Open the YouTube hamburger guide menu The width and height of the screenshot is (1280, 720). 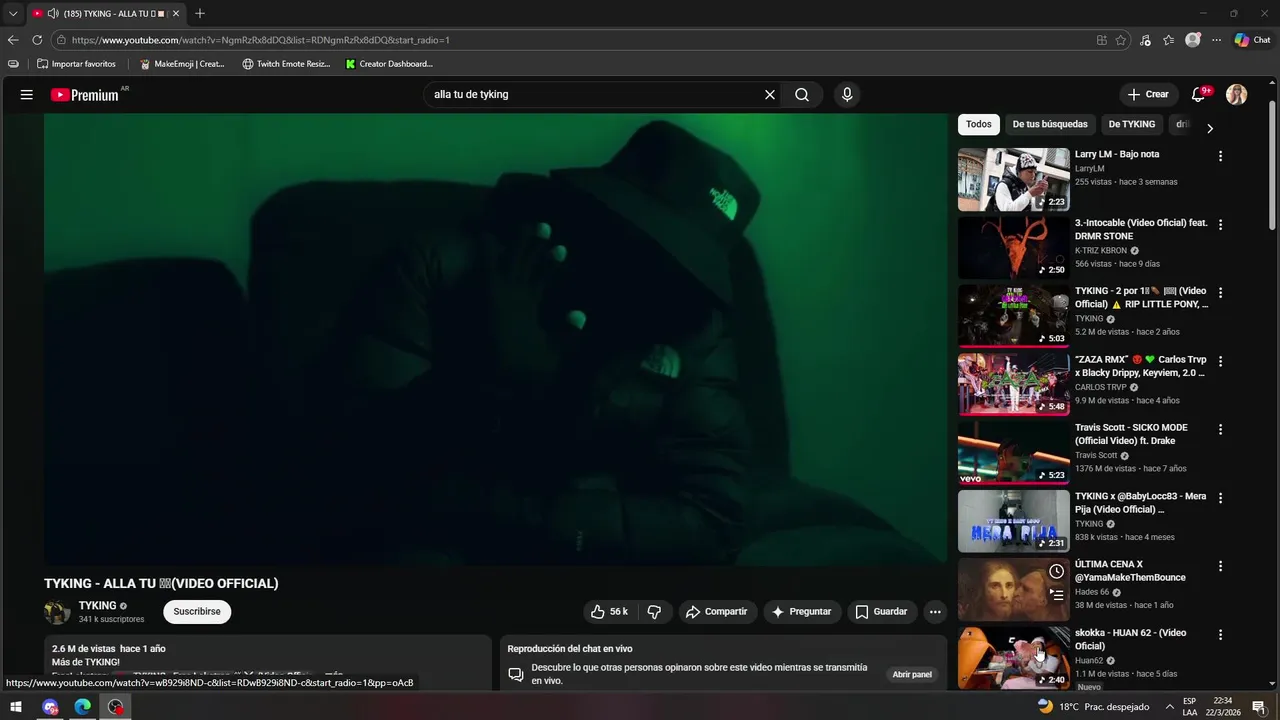tap(27, 94)
